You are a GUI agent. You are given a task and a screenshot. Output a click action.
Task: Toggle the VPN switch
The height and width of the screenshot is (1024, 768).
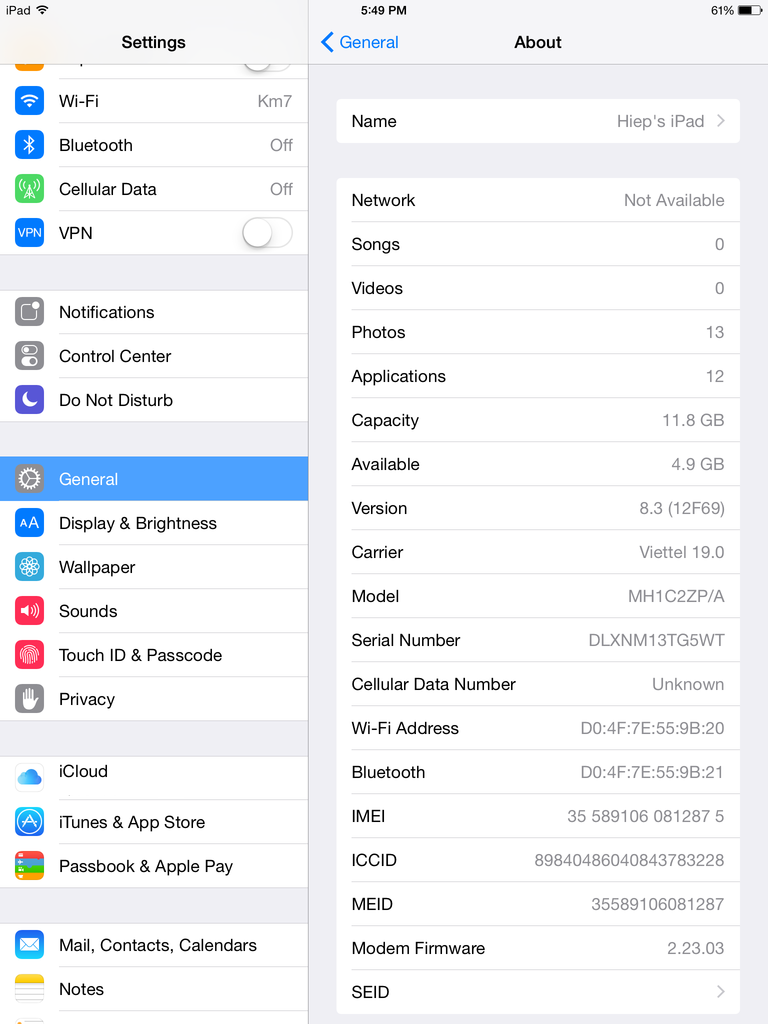[x=267, y=233]
